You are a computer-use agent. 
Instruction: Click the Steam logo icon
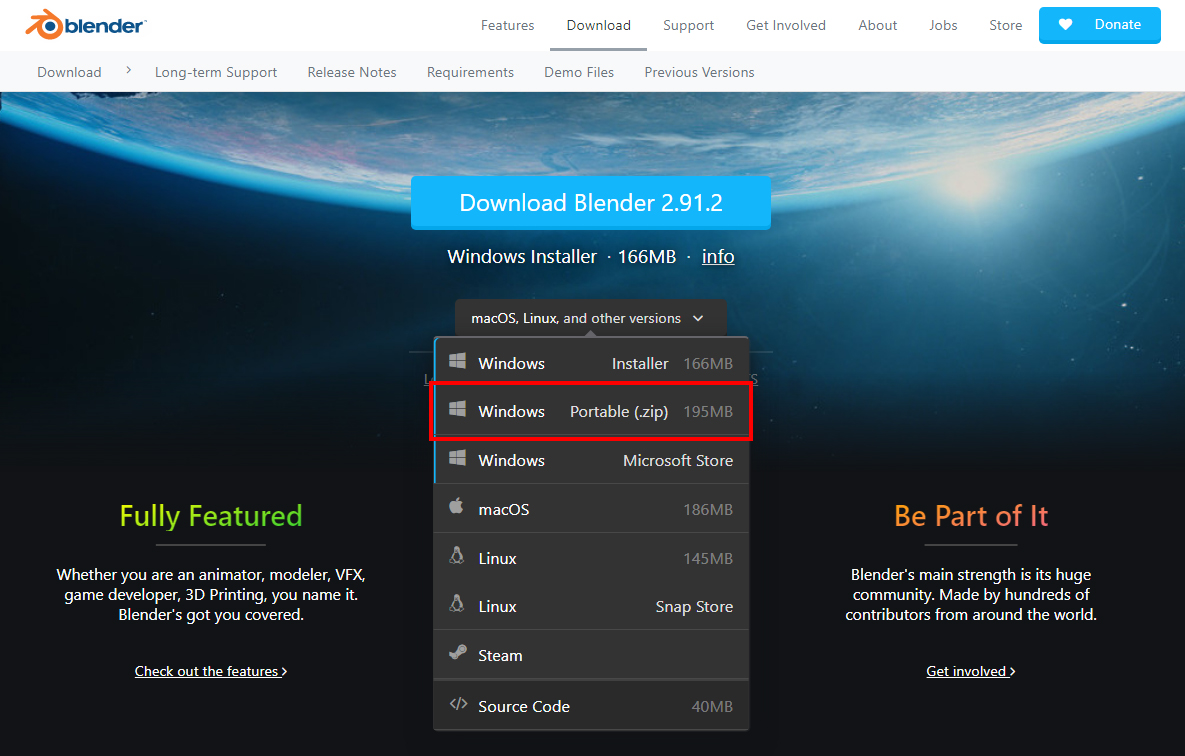[x=457, y=652]
